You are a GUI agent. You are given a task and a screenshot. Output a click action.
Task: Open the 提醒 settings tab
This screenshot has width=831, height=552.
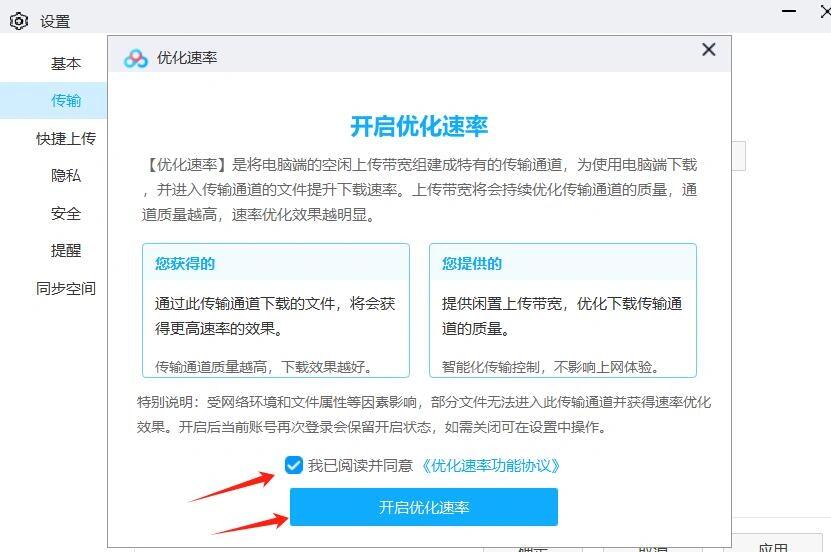pyautogui.click(x=66, y=250)
